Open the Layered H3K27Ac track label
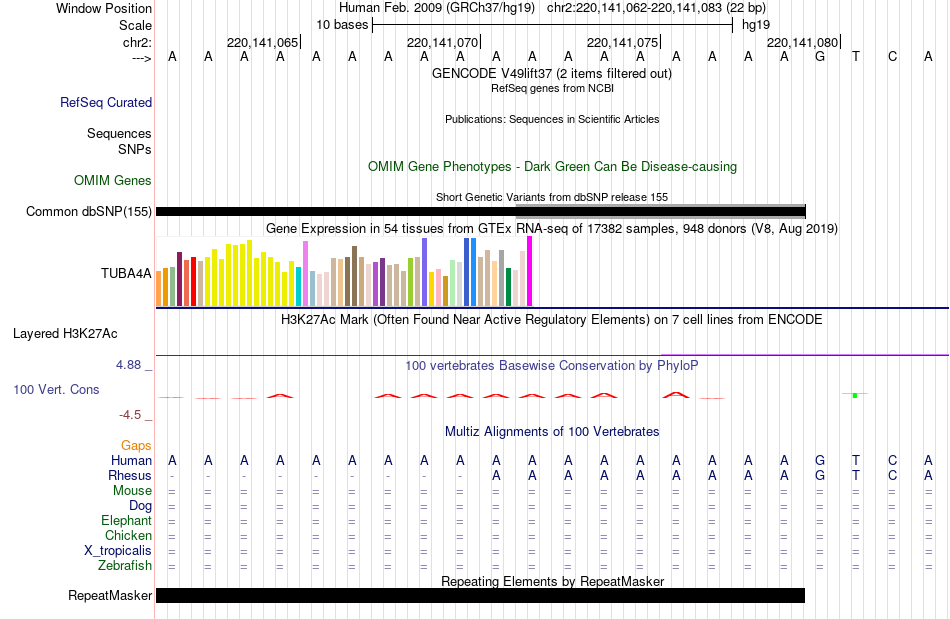Image resolution: width=950 pixels, height=619 pixels. [x=65, y=334]
